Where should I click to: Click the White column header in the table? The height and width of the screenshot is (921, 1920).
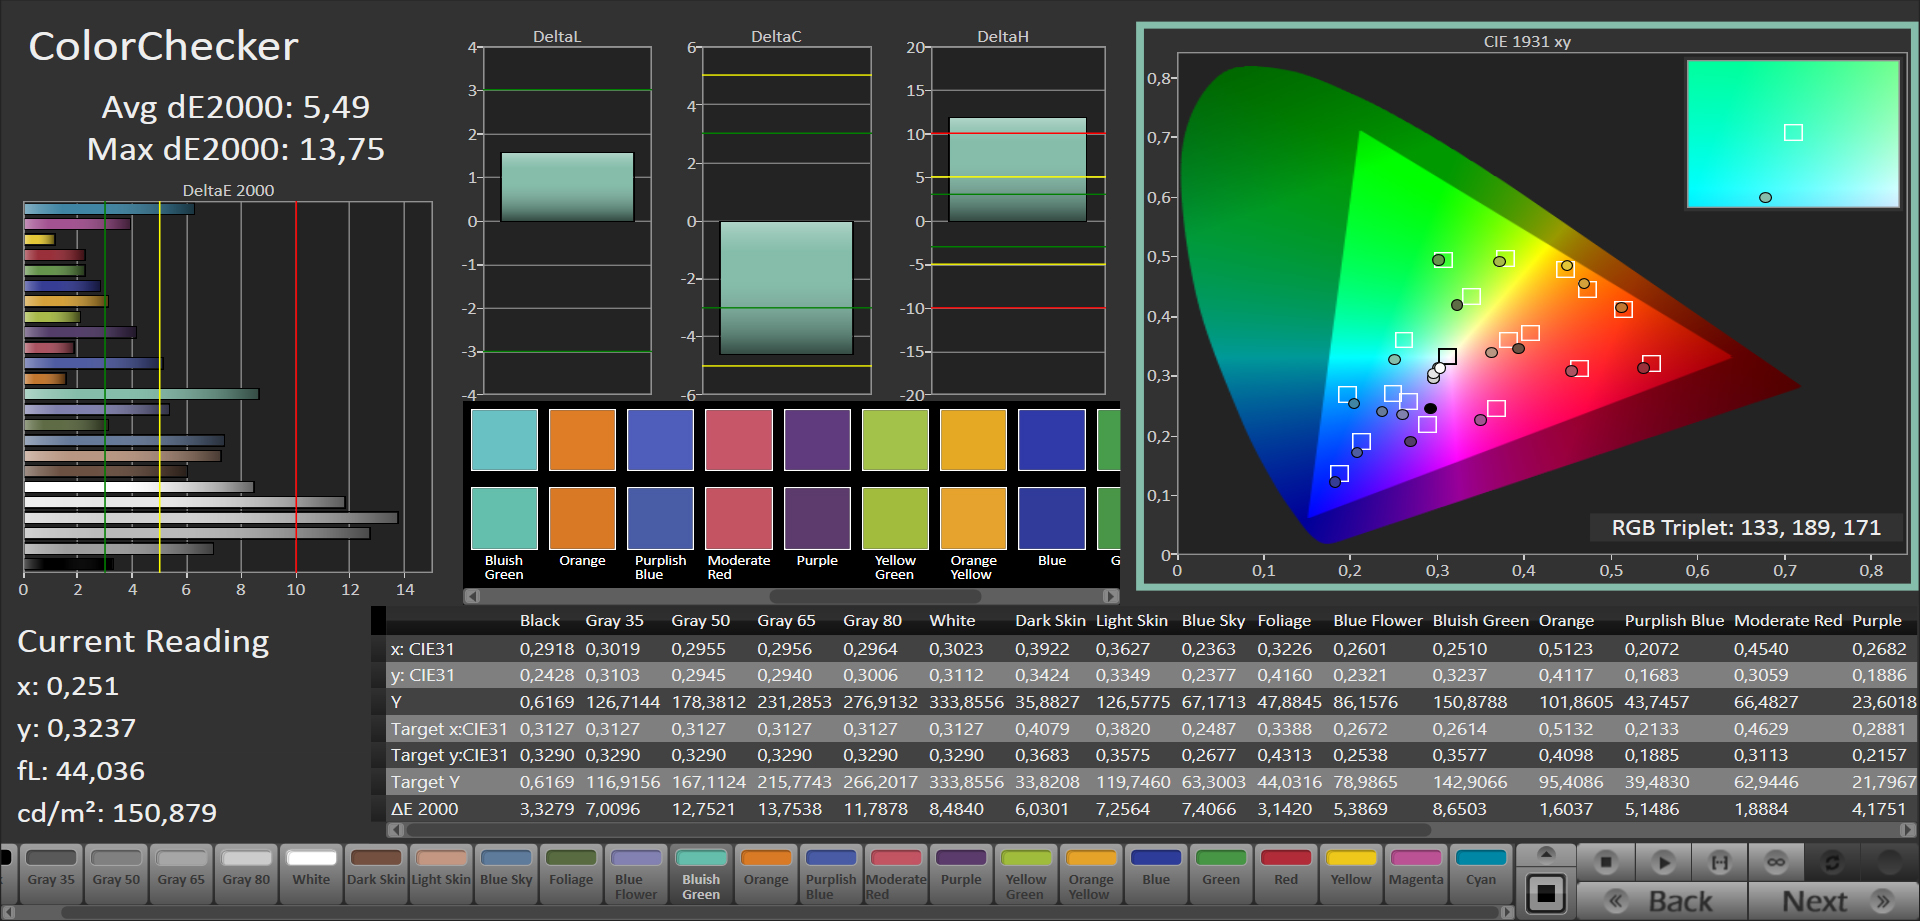[952, 621]
